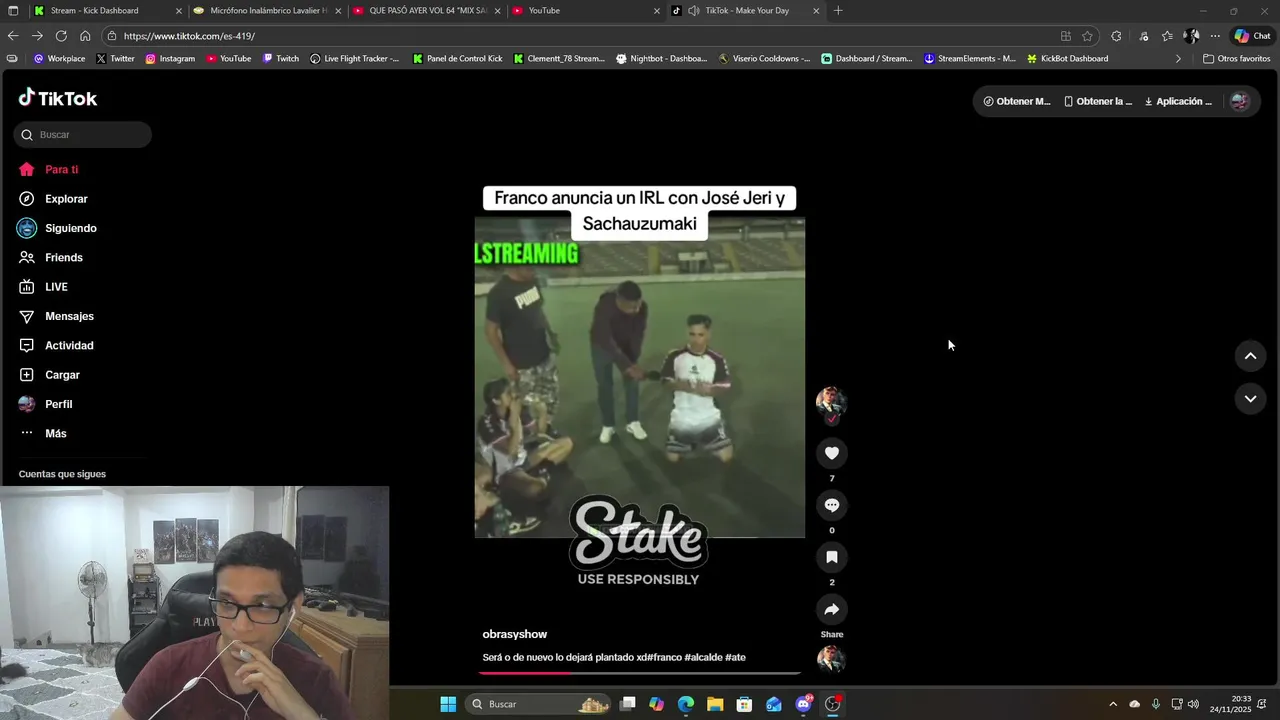Open OBS Studio from the taskbar
The height and width of the screenshot is (720, 1280).
click(x=832, y=704)
